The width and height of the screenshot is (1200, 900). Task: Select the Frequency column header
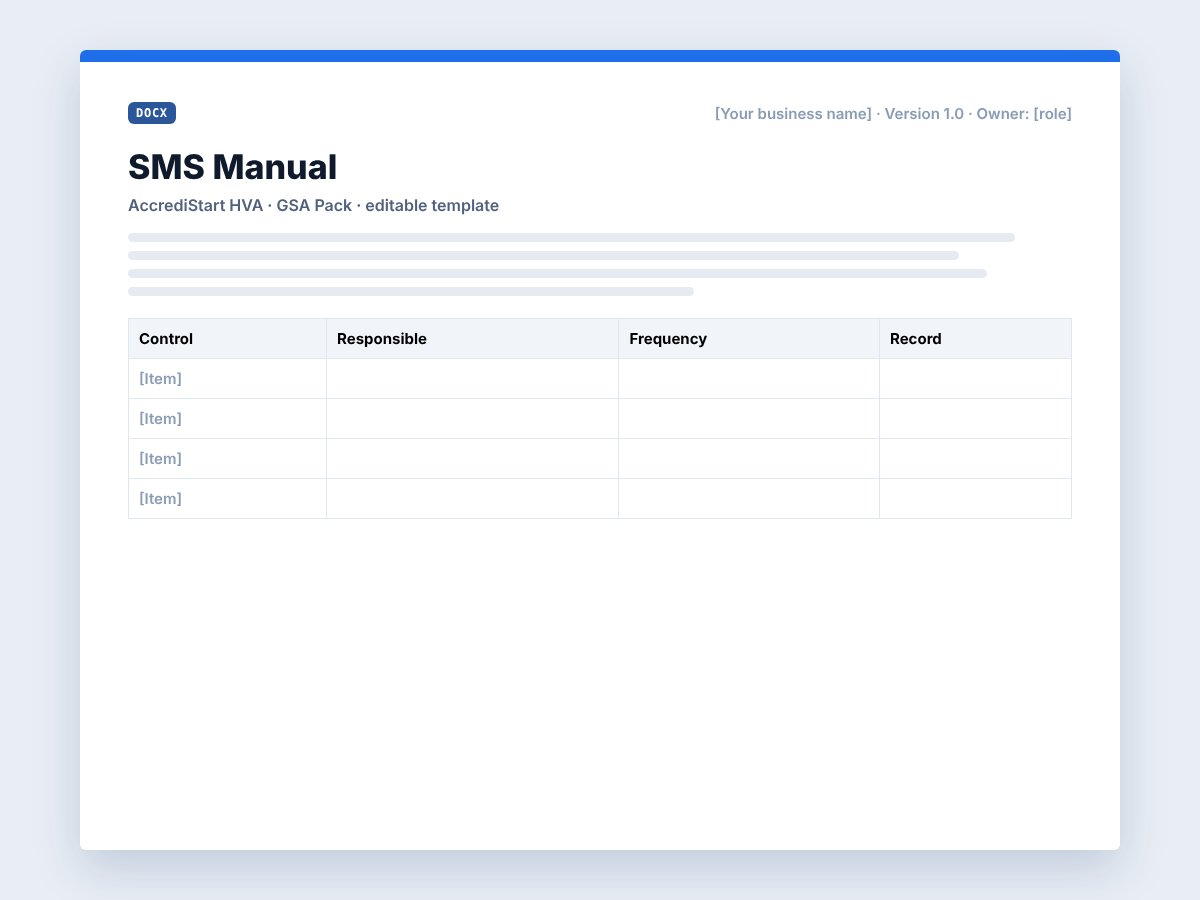click(x=749, y=339)
